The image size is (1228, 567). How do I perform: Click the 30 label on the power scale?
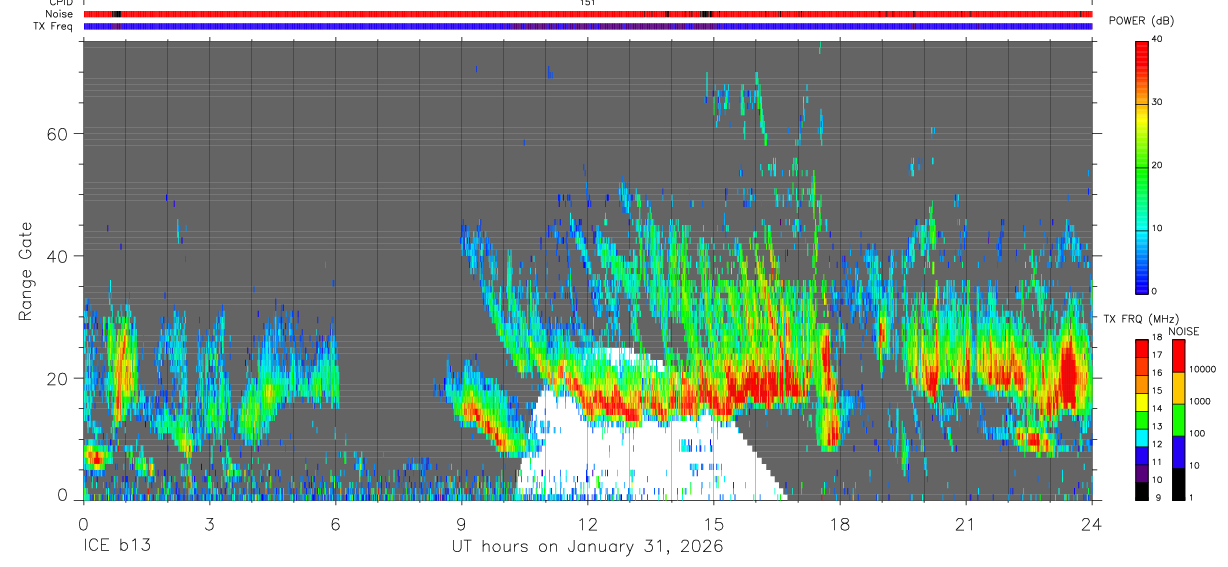1157,102
